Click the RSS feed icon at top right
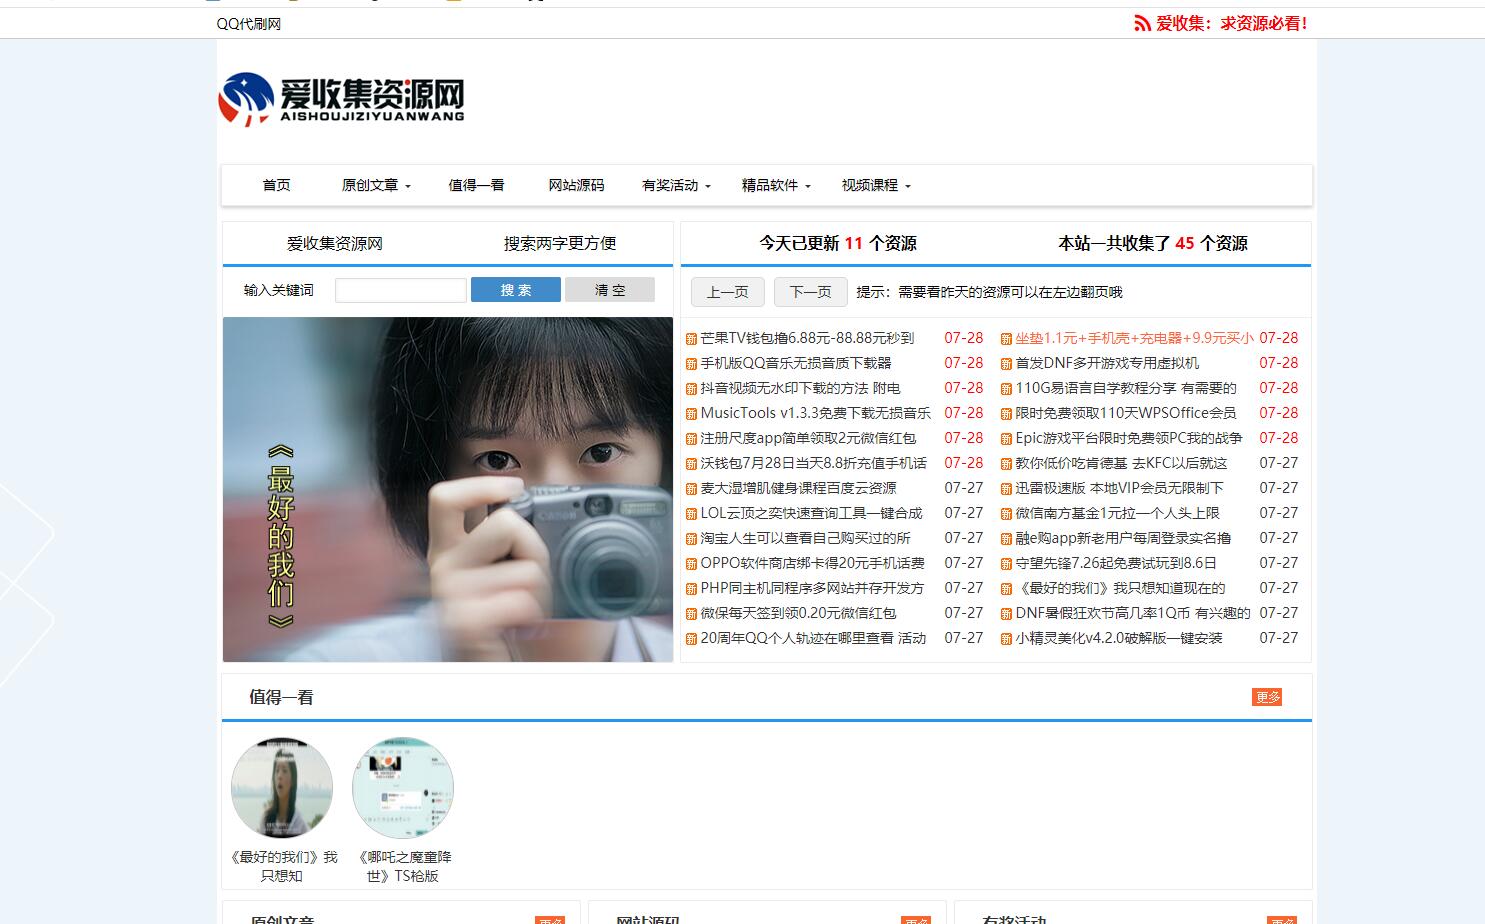This screenshot has height=924, width=1485. tap(1142, 23)
